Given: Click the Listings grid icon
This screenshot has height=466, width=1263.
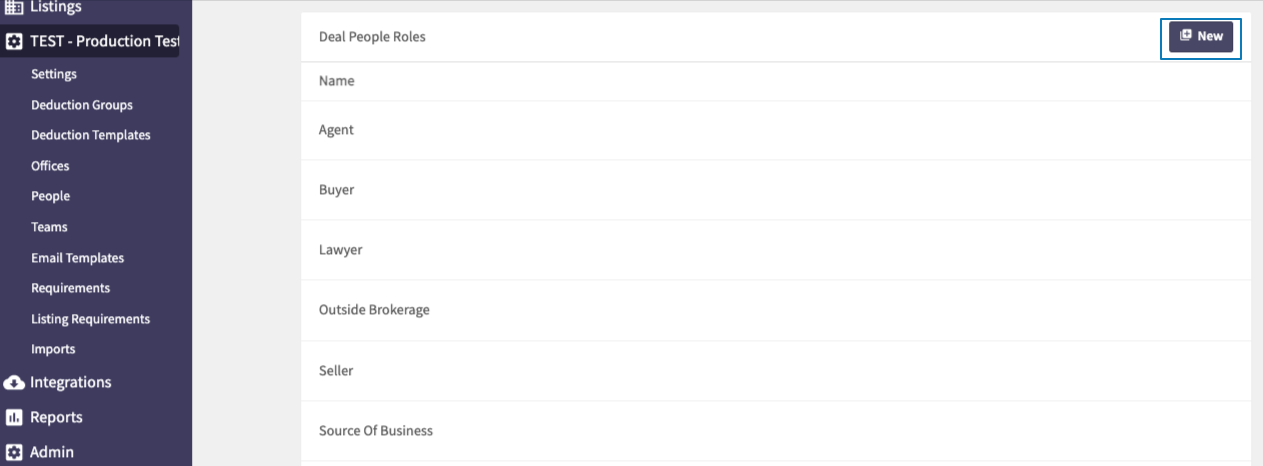Looking at the screenshot, I should tap(14, 8).
